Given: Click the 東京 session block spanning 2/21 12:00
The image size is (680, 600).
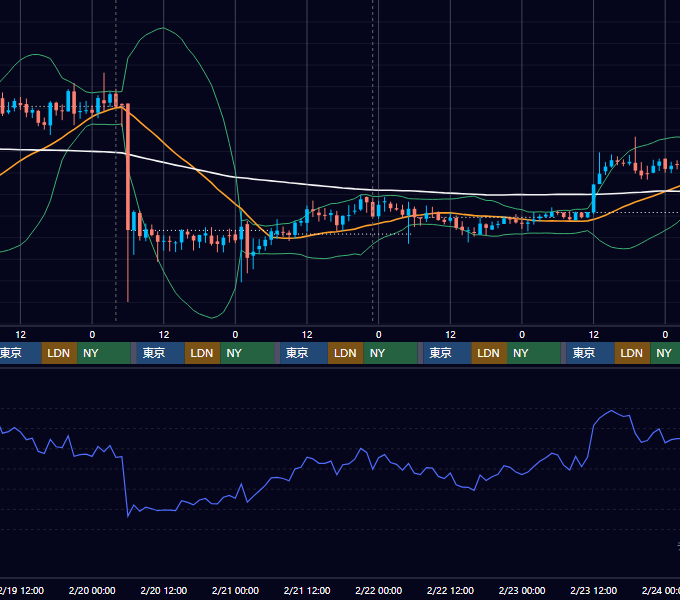Looking at the screenshot, I should (x=304, y=353).
